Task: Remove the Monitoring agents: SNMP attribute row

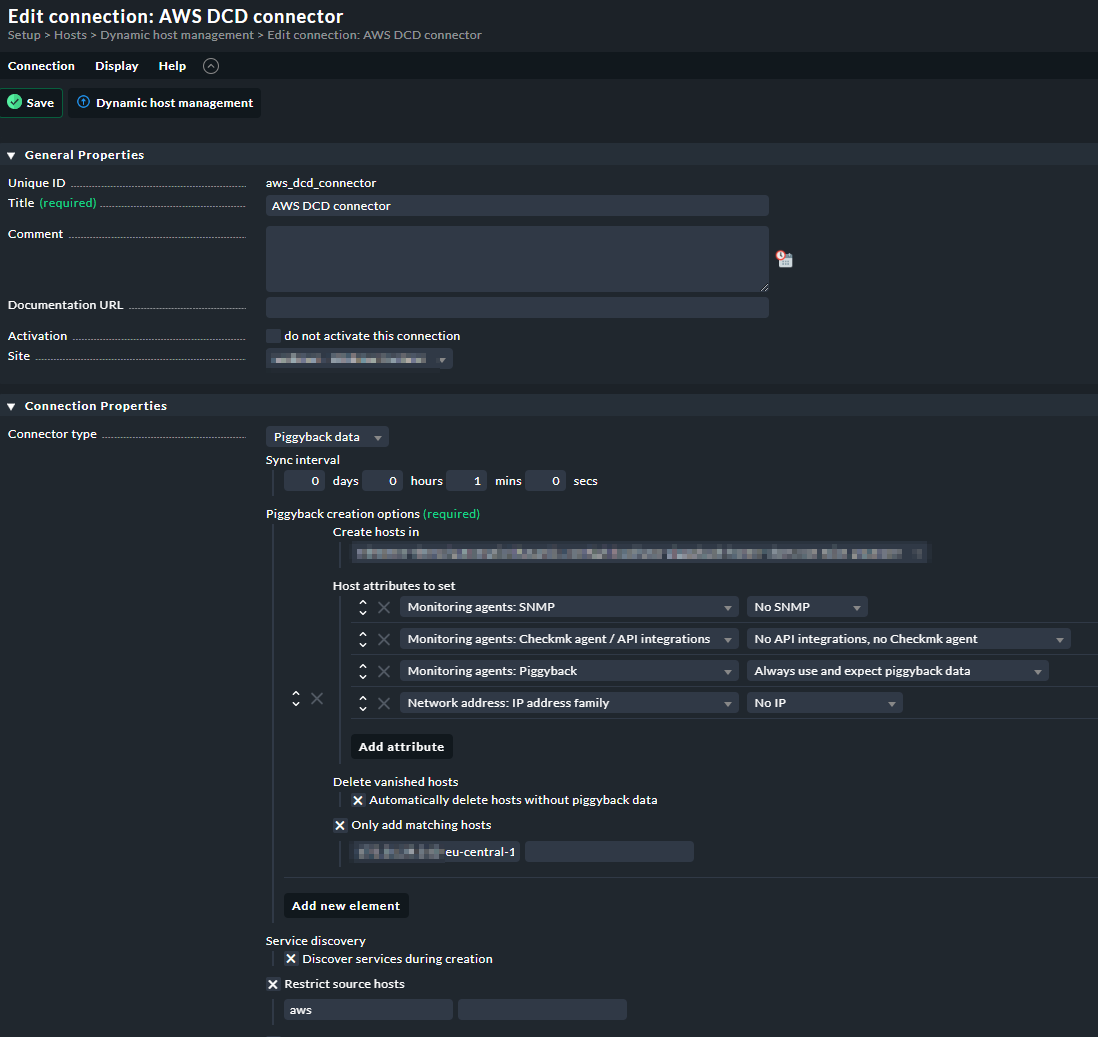Action: tap(384, 607)
